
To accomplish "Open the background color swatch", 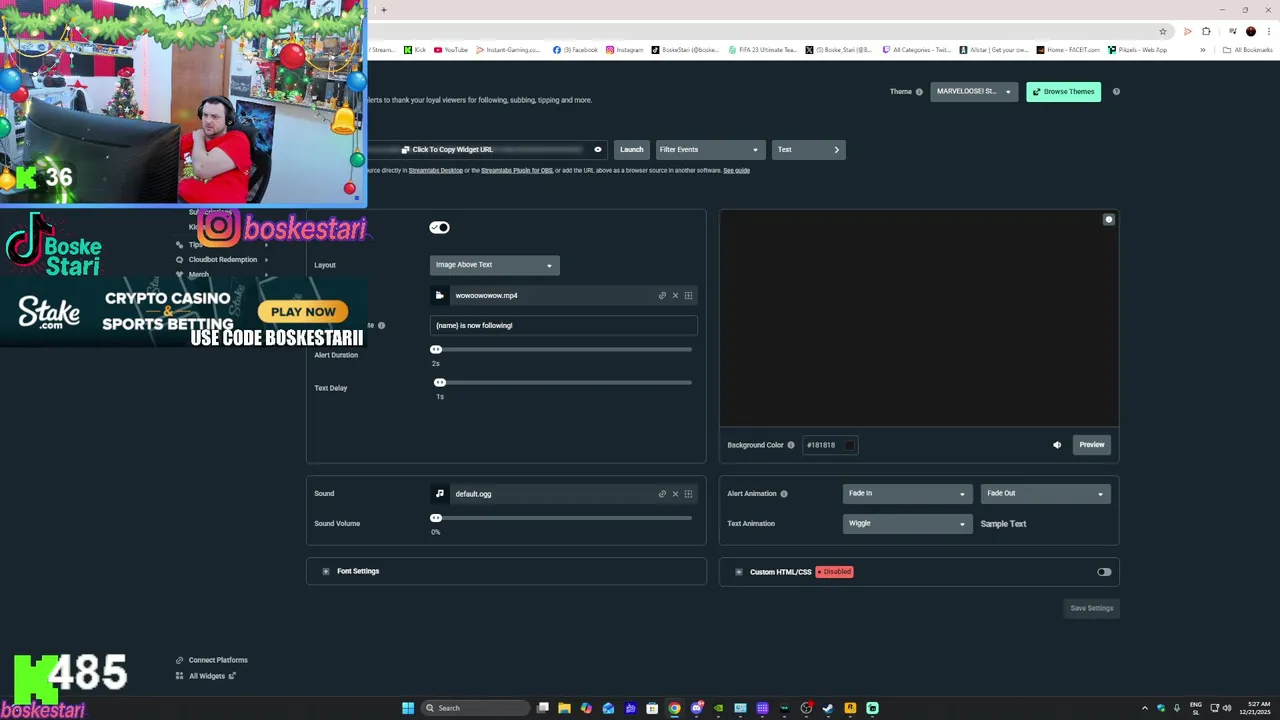I will 849,445.
